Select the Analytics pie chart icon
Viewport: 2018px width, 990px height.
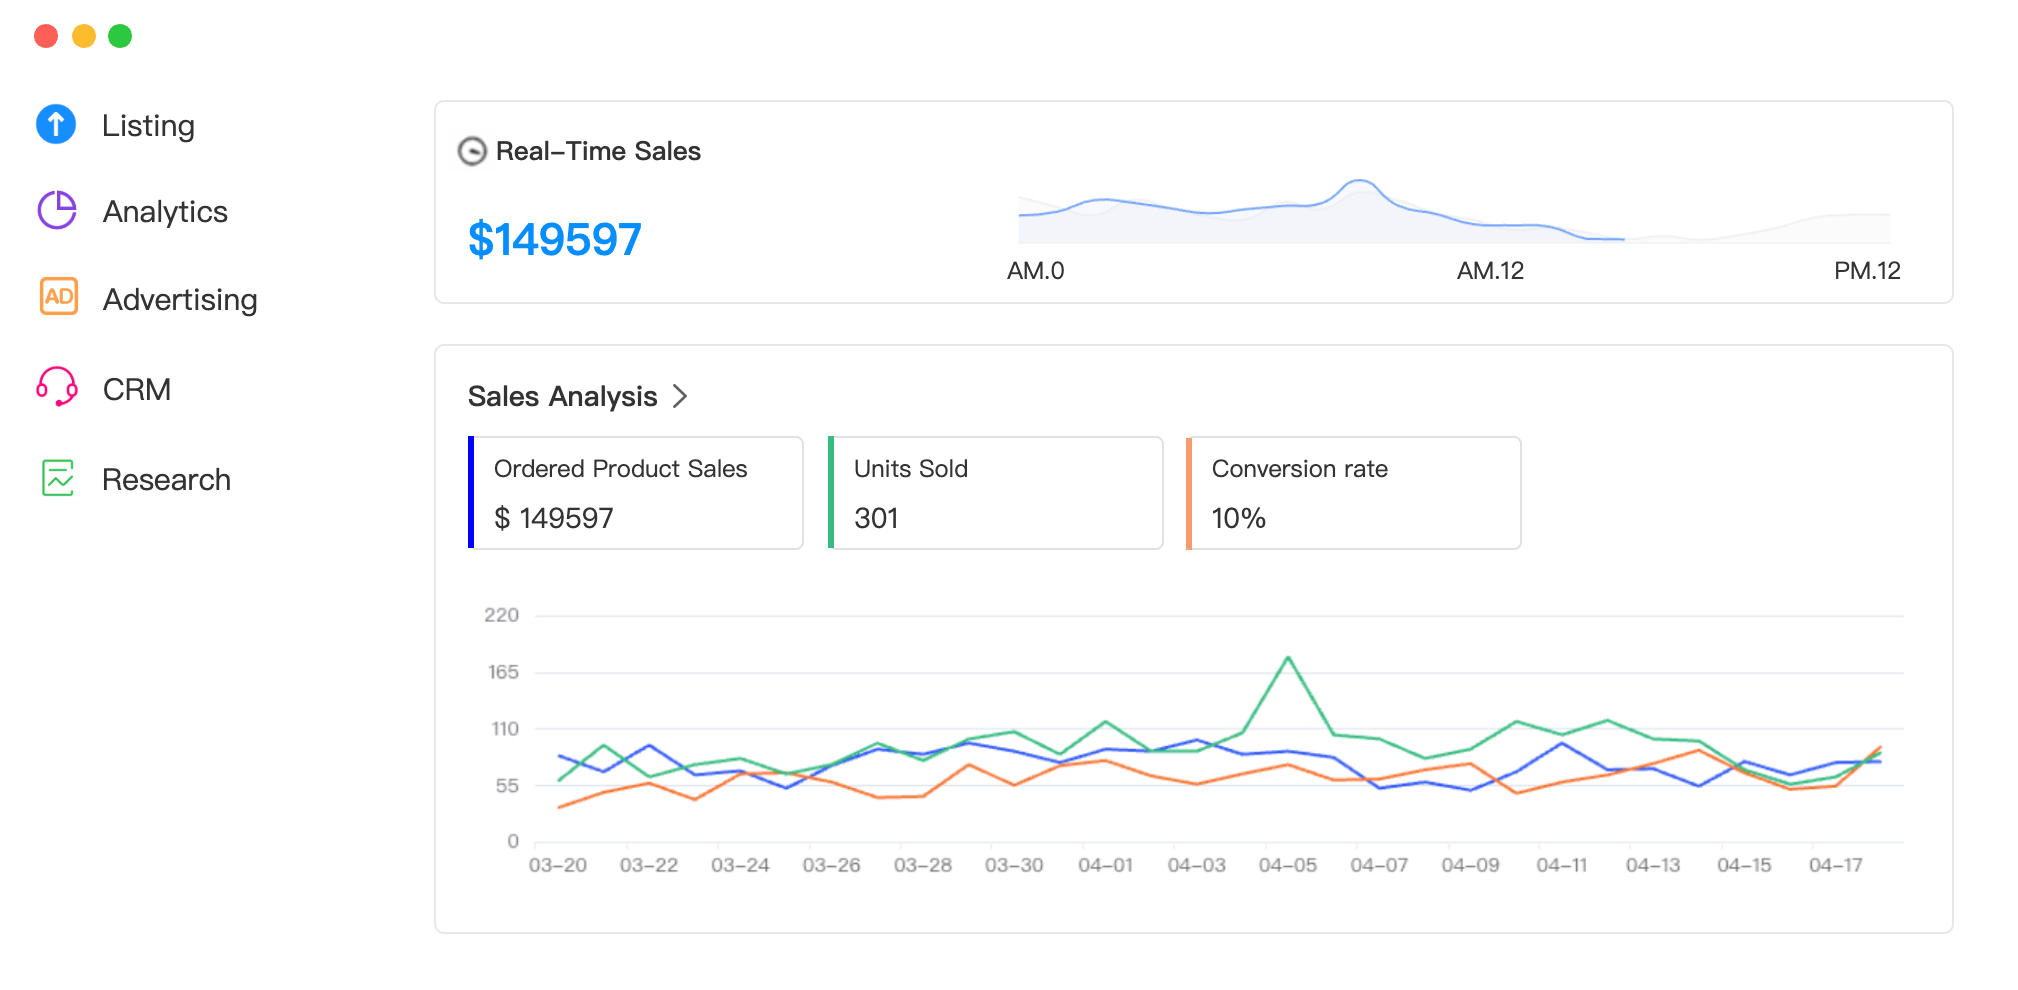[56, 211]
